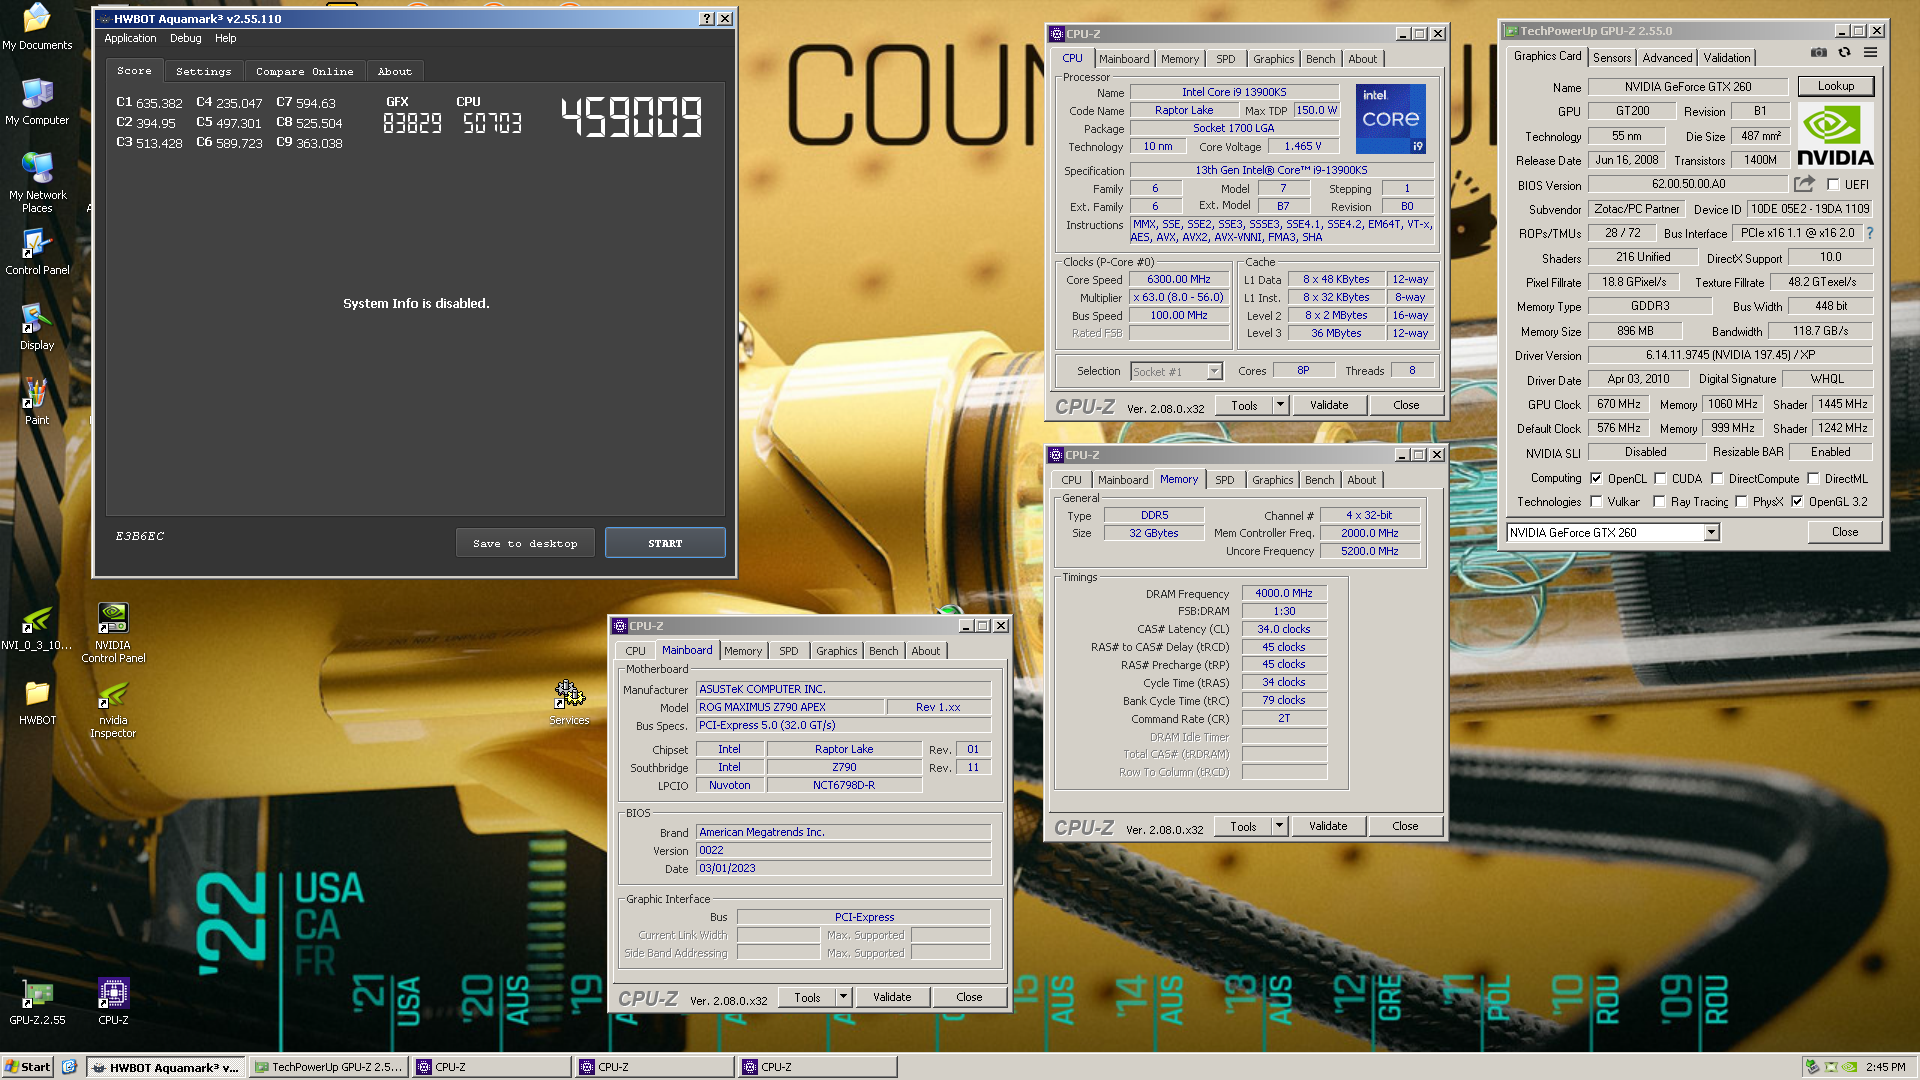Click the NVIDIA logo in GPU-Z
The image size is (1920, 1080).
coord(1835,135)
